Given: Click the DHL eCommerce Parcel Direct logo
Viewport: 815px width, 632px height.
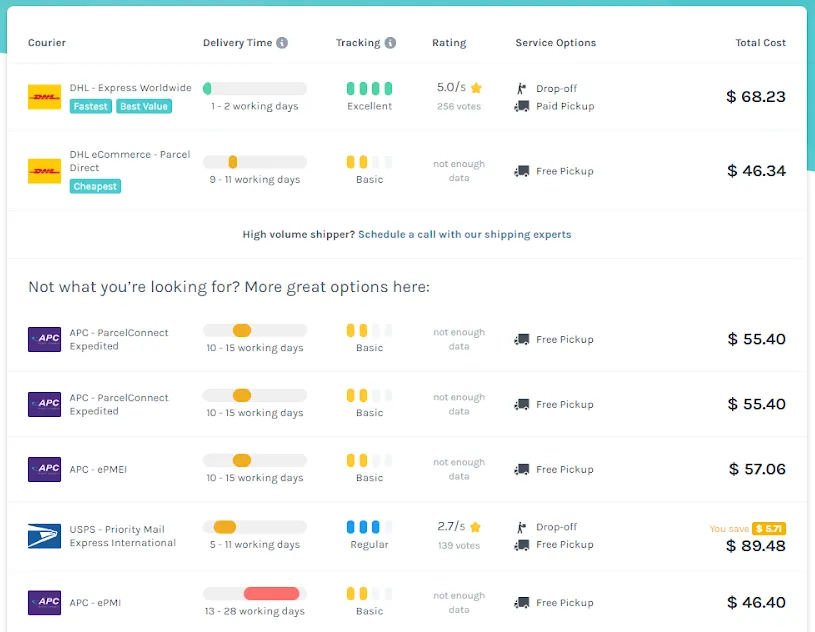Looking at the screenshot, I should 44,171.
